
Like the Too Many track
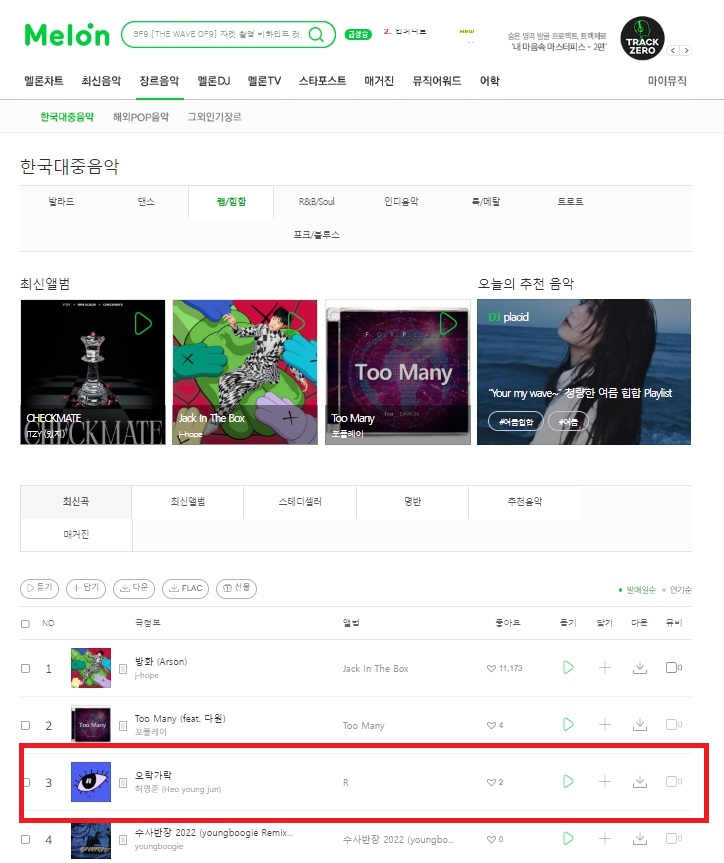click(x=491, y=725)
